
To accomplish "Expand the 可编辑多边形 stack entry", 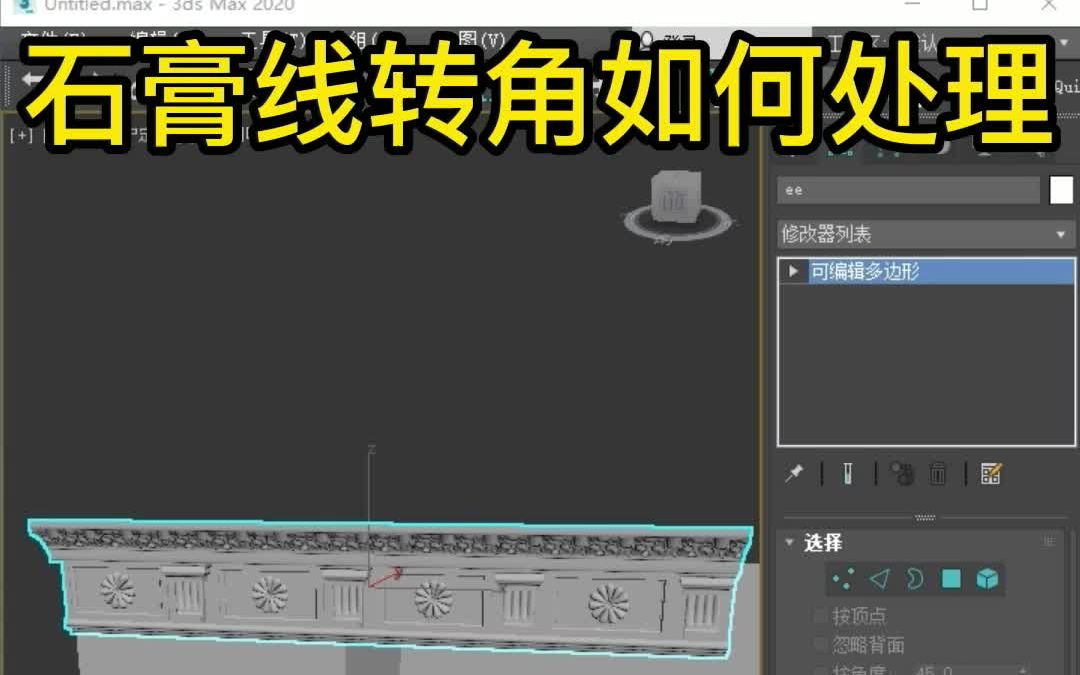I will point(792,270).
